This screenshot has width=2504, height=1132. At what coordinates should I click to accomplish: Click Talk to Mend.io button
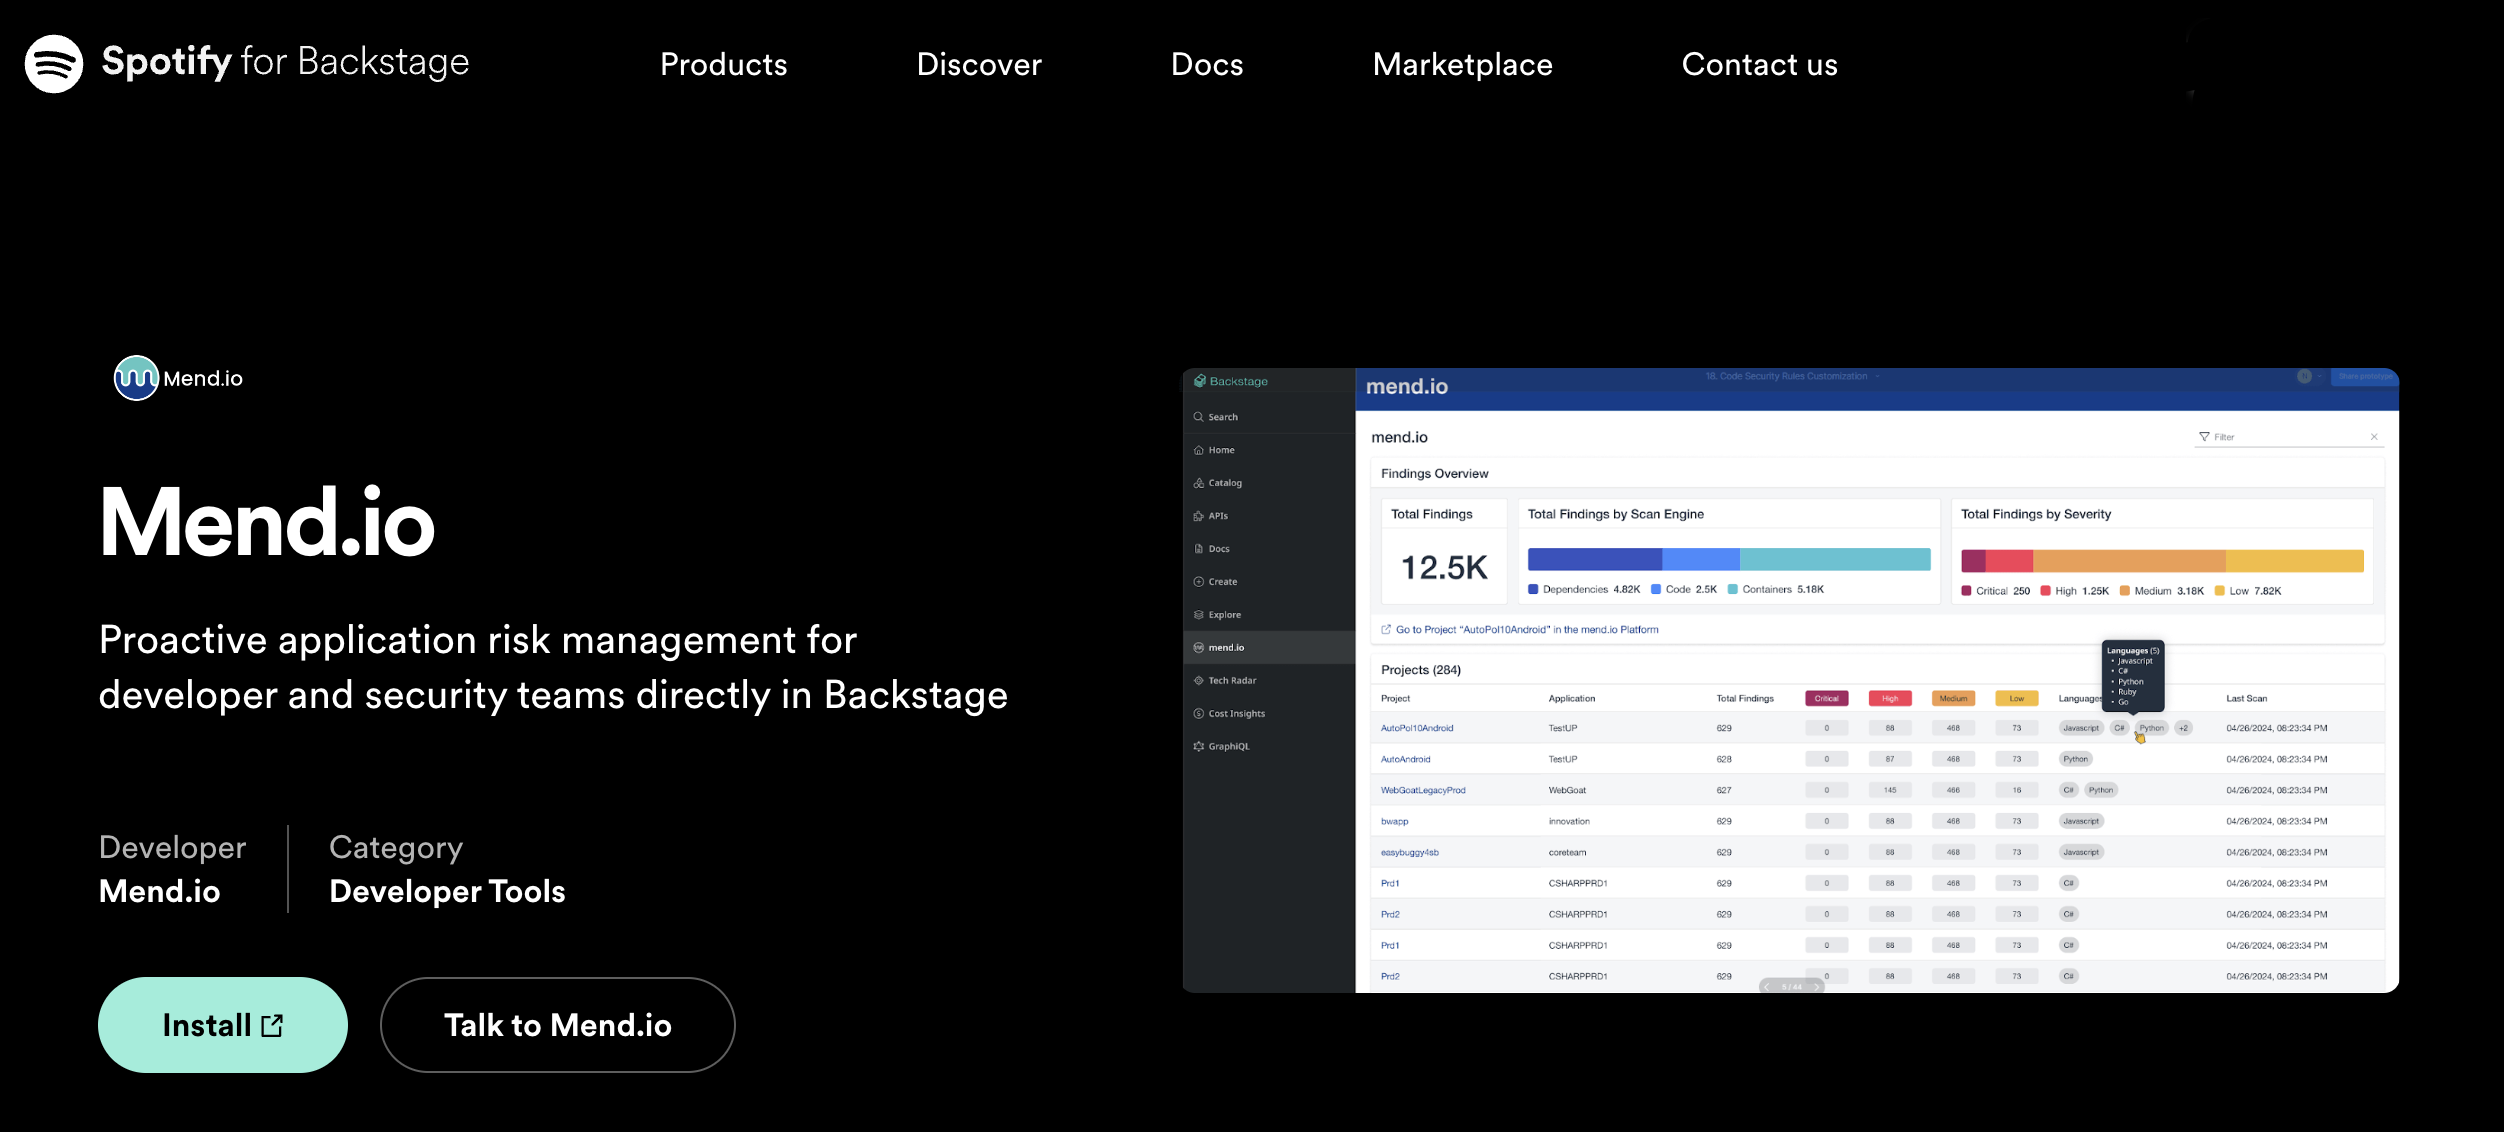coord(557,1025)
